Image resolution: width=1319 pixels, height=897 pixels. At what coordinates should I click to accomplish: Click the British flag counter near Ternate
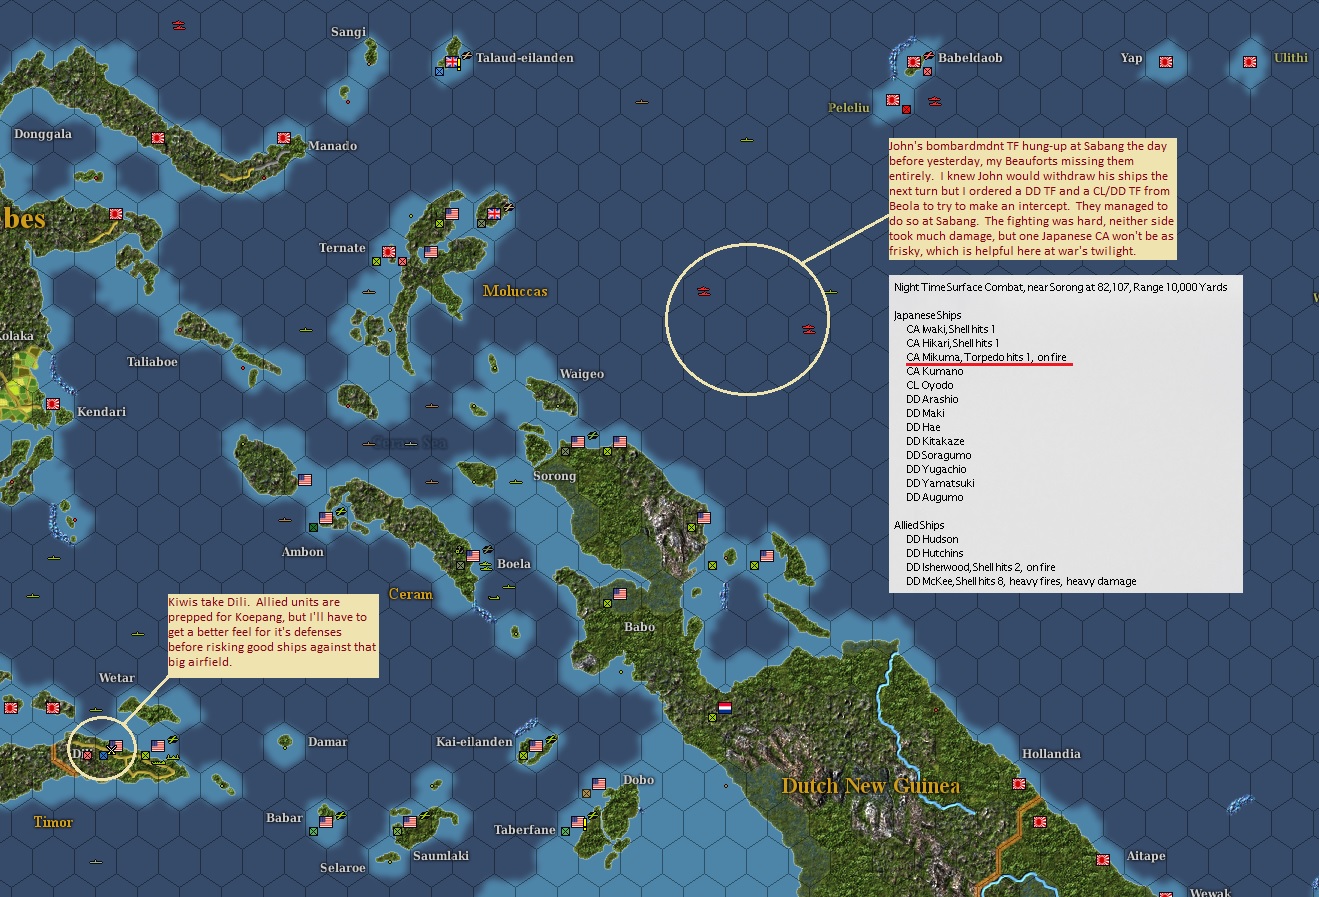click(492, 213)
